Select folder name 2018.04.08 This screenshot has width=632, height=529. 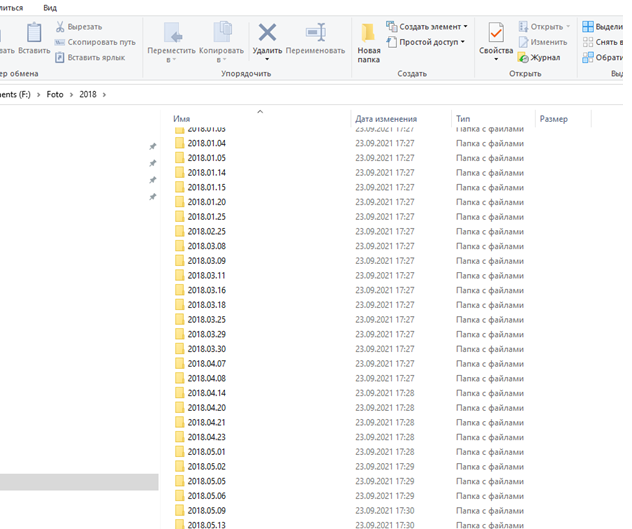pos(206,379)
